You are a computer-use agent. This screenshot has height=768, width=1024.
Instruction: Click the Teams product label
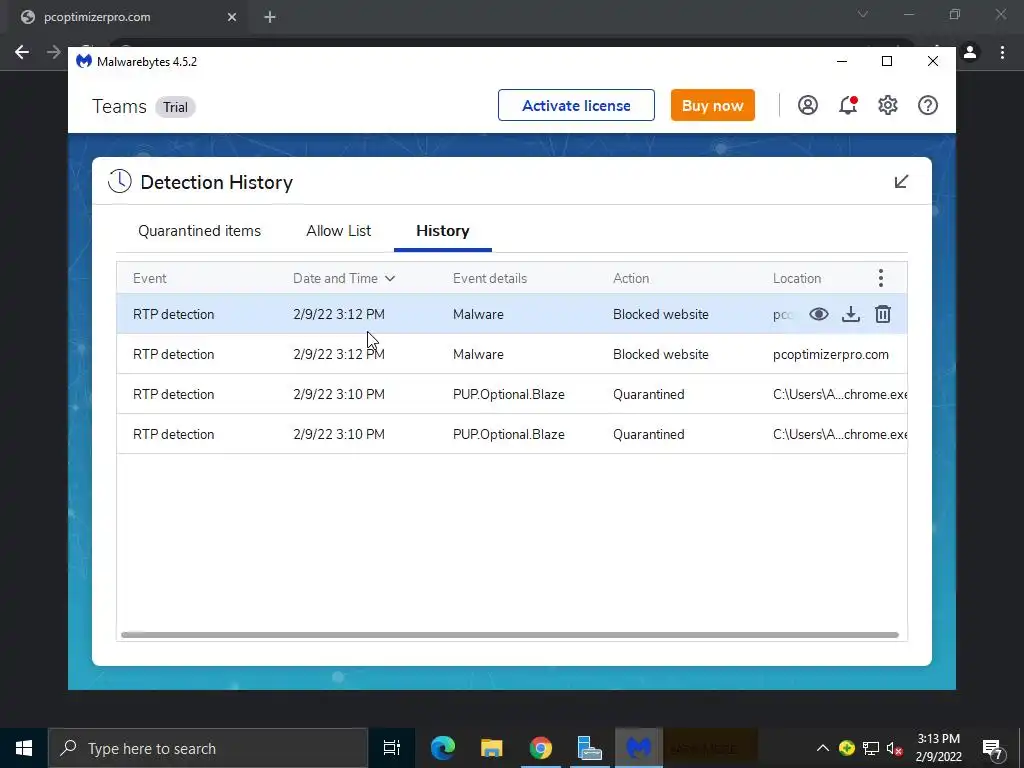point(119,106)
